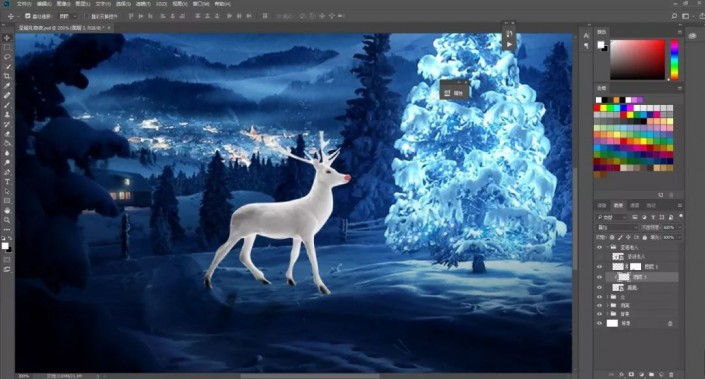Select the Eyedropper tool
This screenshot has height=379, width=705.
click(x=7, y=86)
